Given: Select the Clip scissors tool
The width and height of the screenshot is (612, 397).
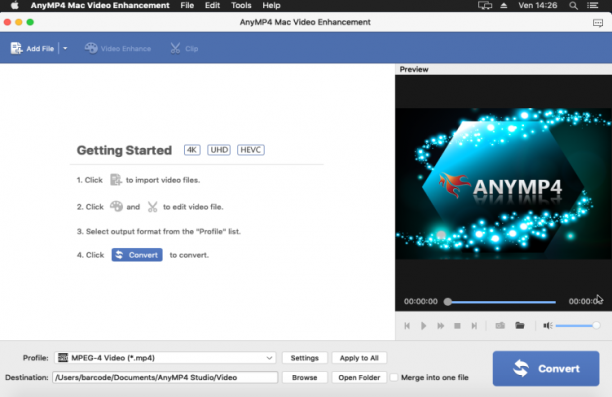Looking at the screenshot, I should pyautogui.click(x=184, y=48).
